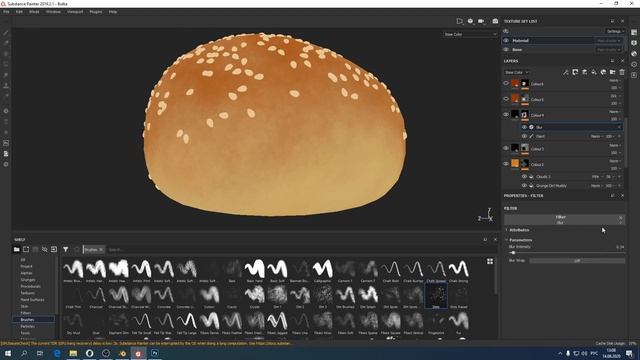Image resolution: width=640 pixels, height=360 pixels.
Task: Open the Plugins menu
Action: point(96,12)
